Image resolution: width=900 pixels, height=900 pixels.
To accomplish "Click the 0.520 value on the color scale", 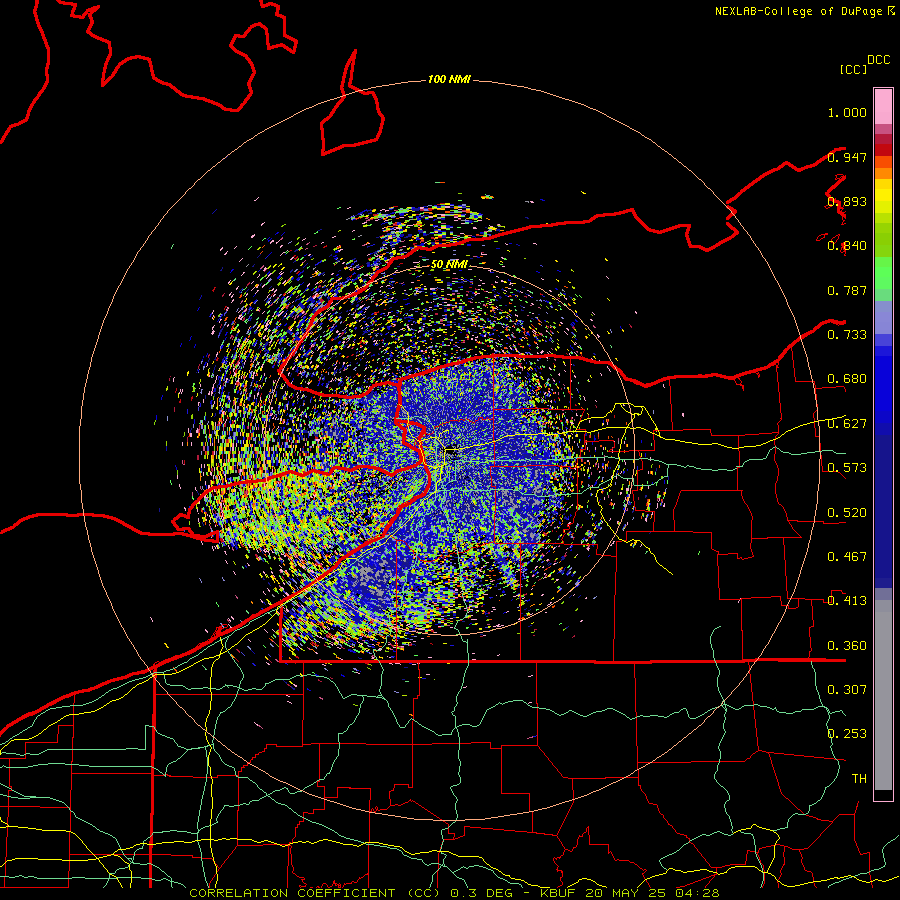I will tap(847, 513).
